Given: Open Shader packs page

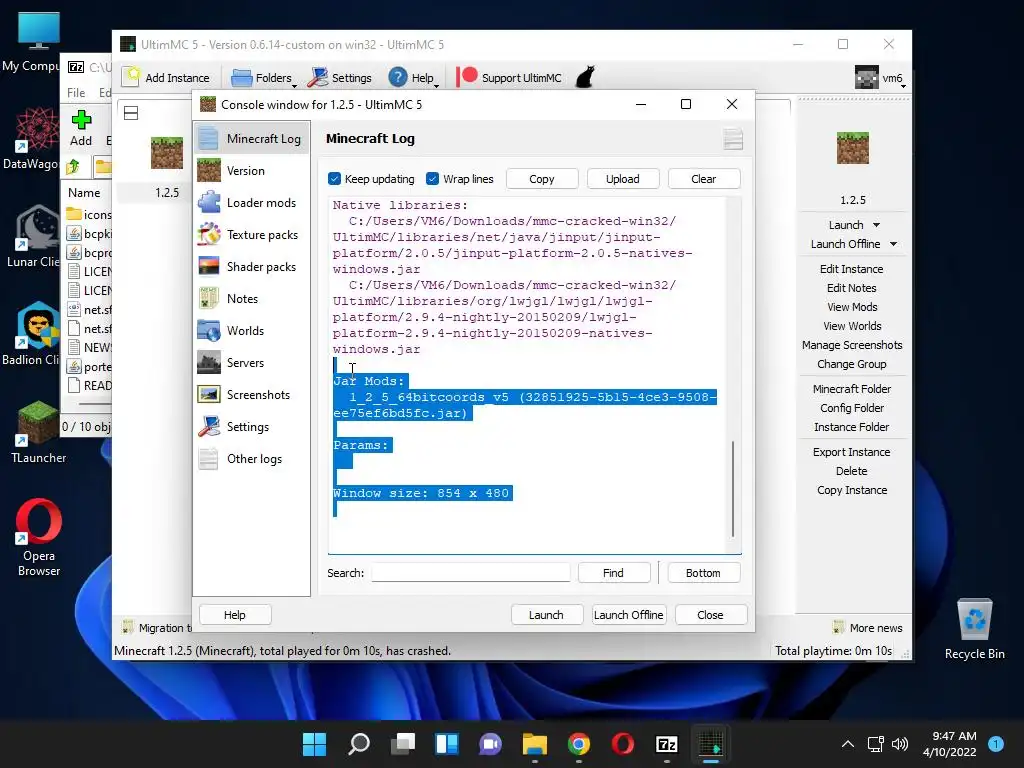Looking at the screenshot, I should pyautogui.click(x=251, y=266).
